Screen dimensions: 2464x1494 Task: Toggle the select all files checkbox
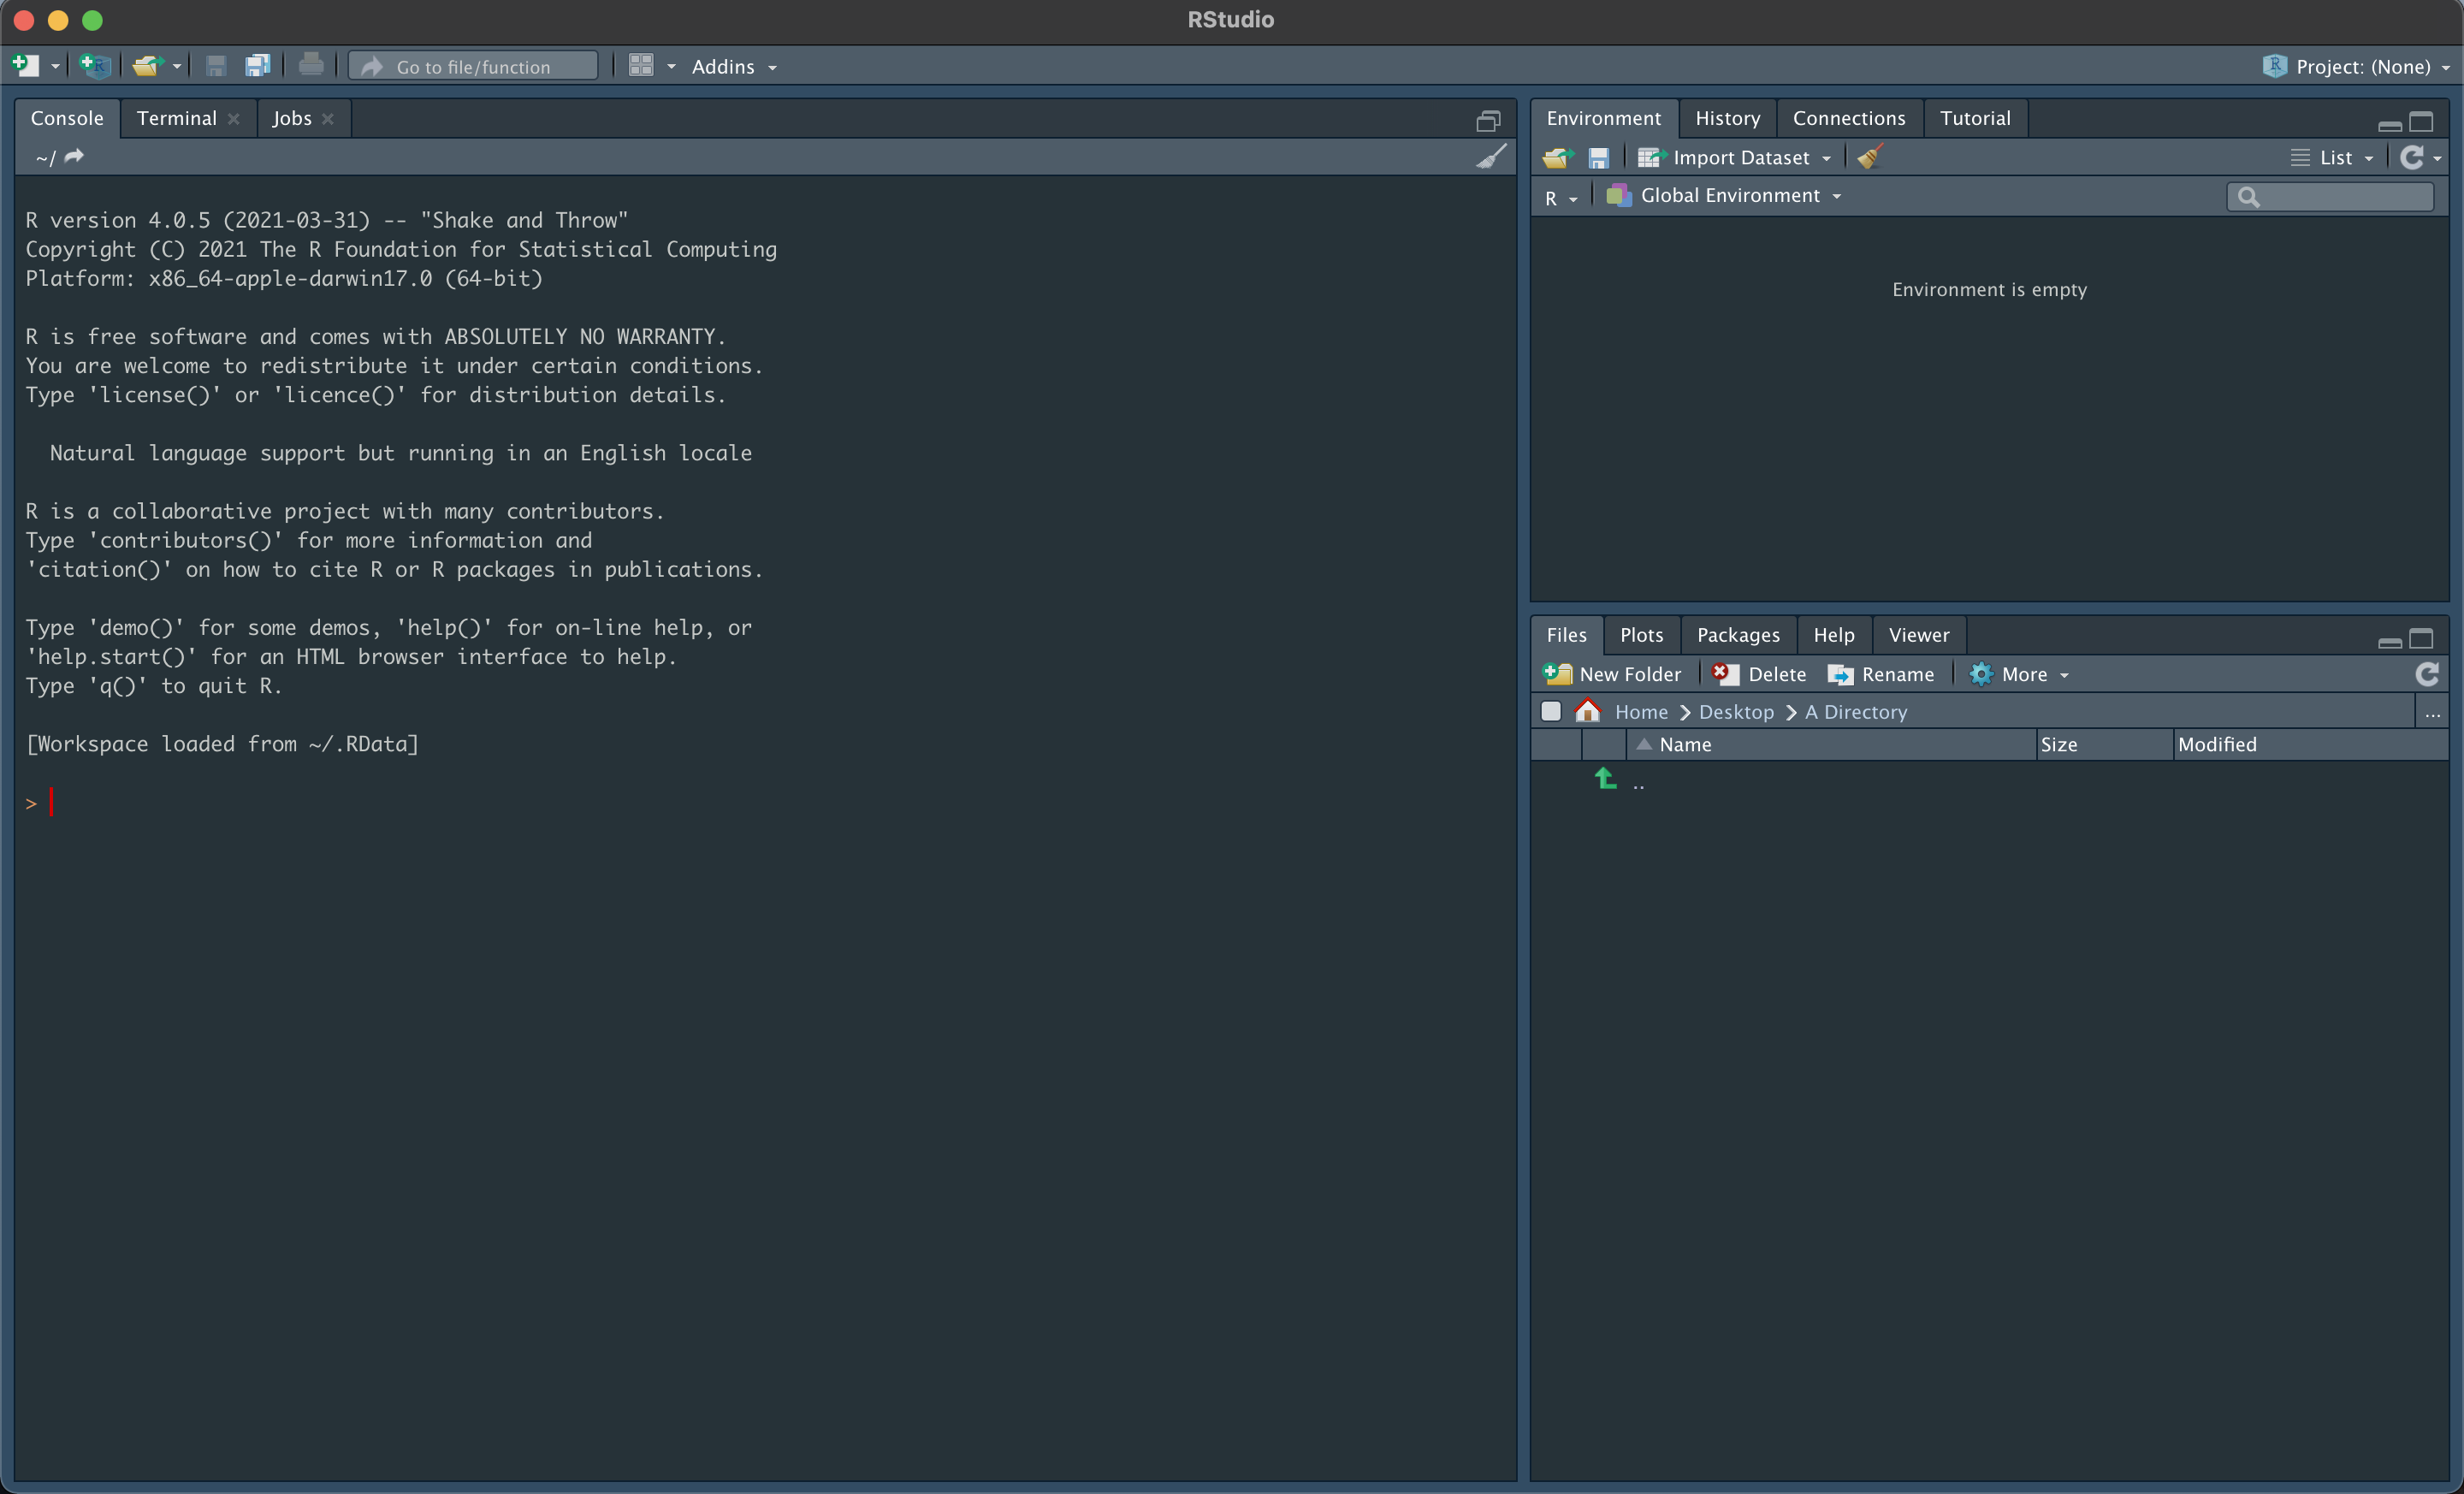point(1551,711)
